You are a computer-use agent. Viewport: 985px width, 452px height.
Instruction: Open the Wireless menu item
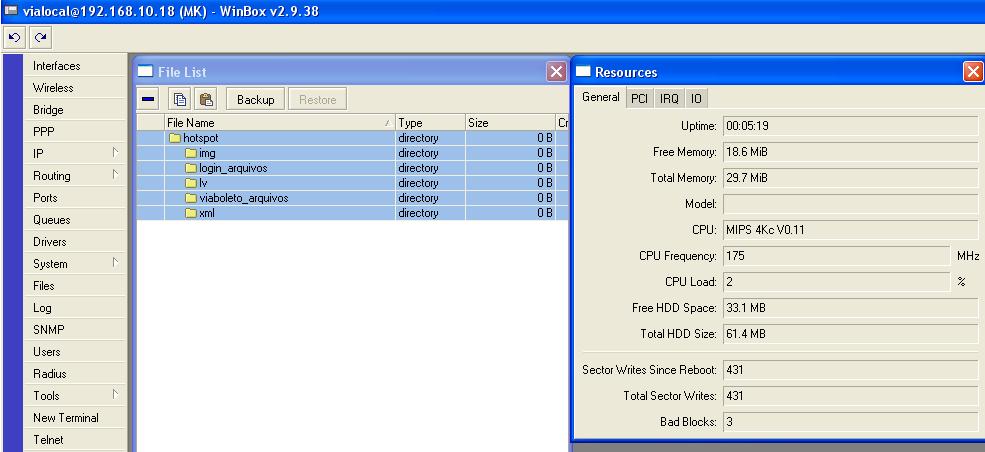(53, 88)
